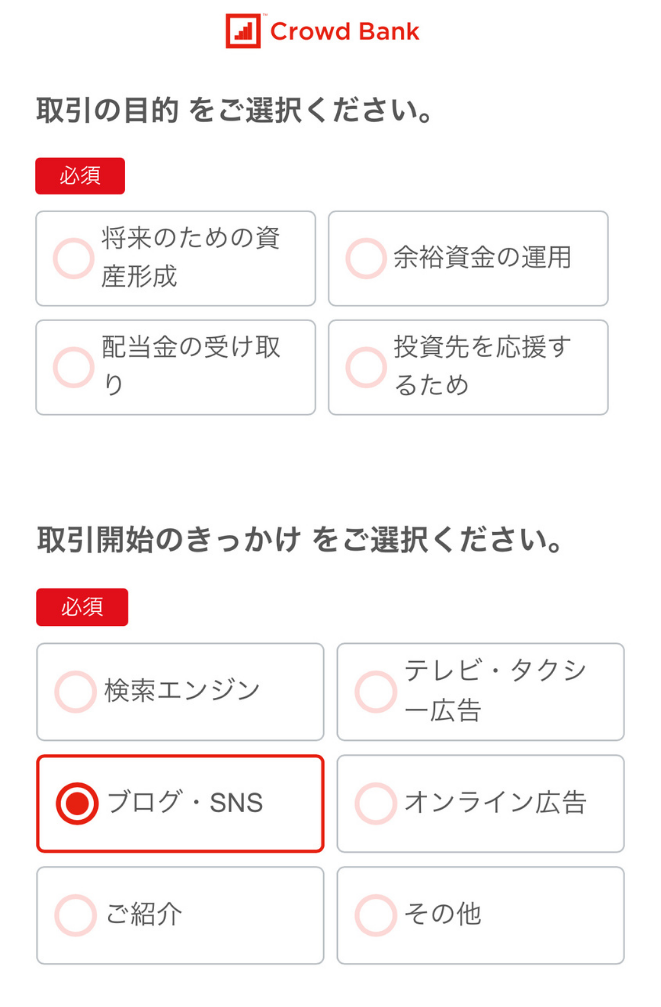Image resolution: width=661 pixels, height=1007 pixels.
Task: Click the Crowd Bank logo icon
Action: coord(242,31)
